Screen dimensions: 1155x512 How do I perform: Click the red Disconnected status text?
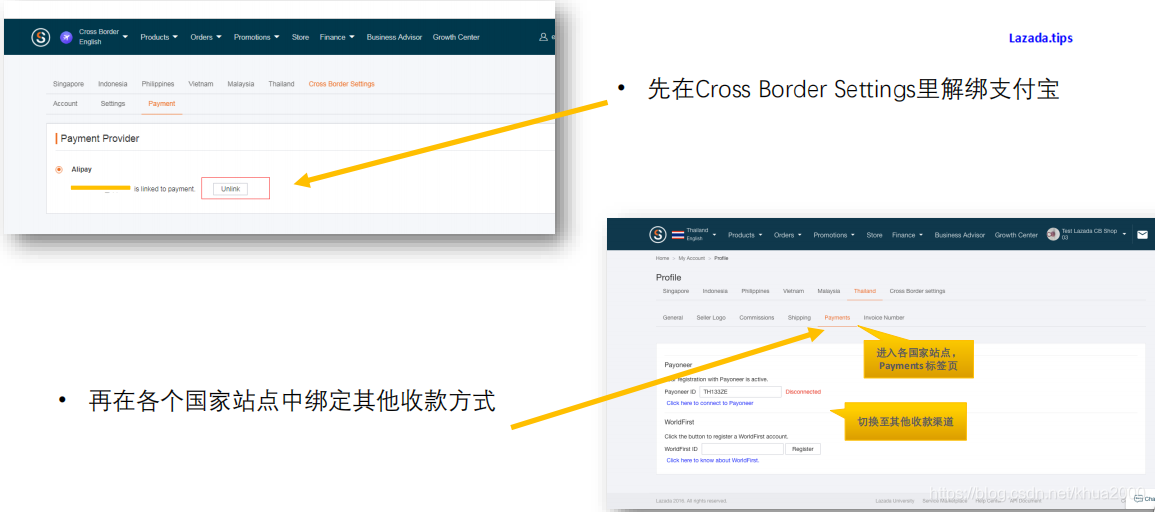tap(803, 392)
